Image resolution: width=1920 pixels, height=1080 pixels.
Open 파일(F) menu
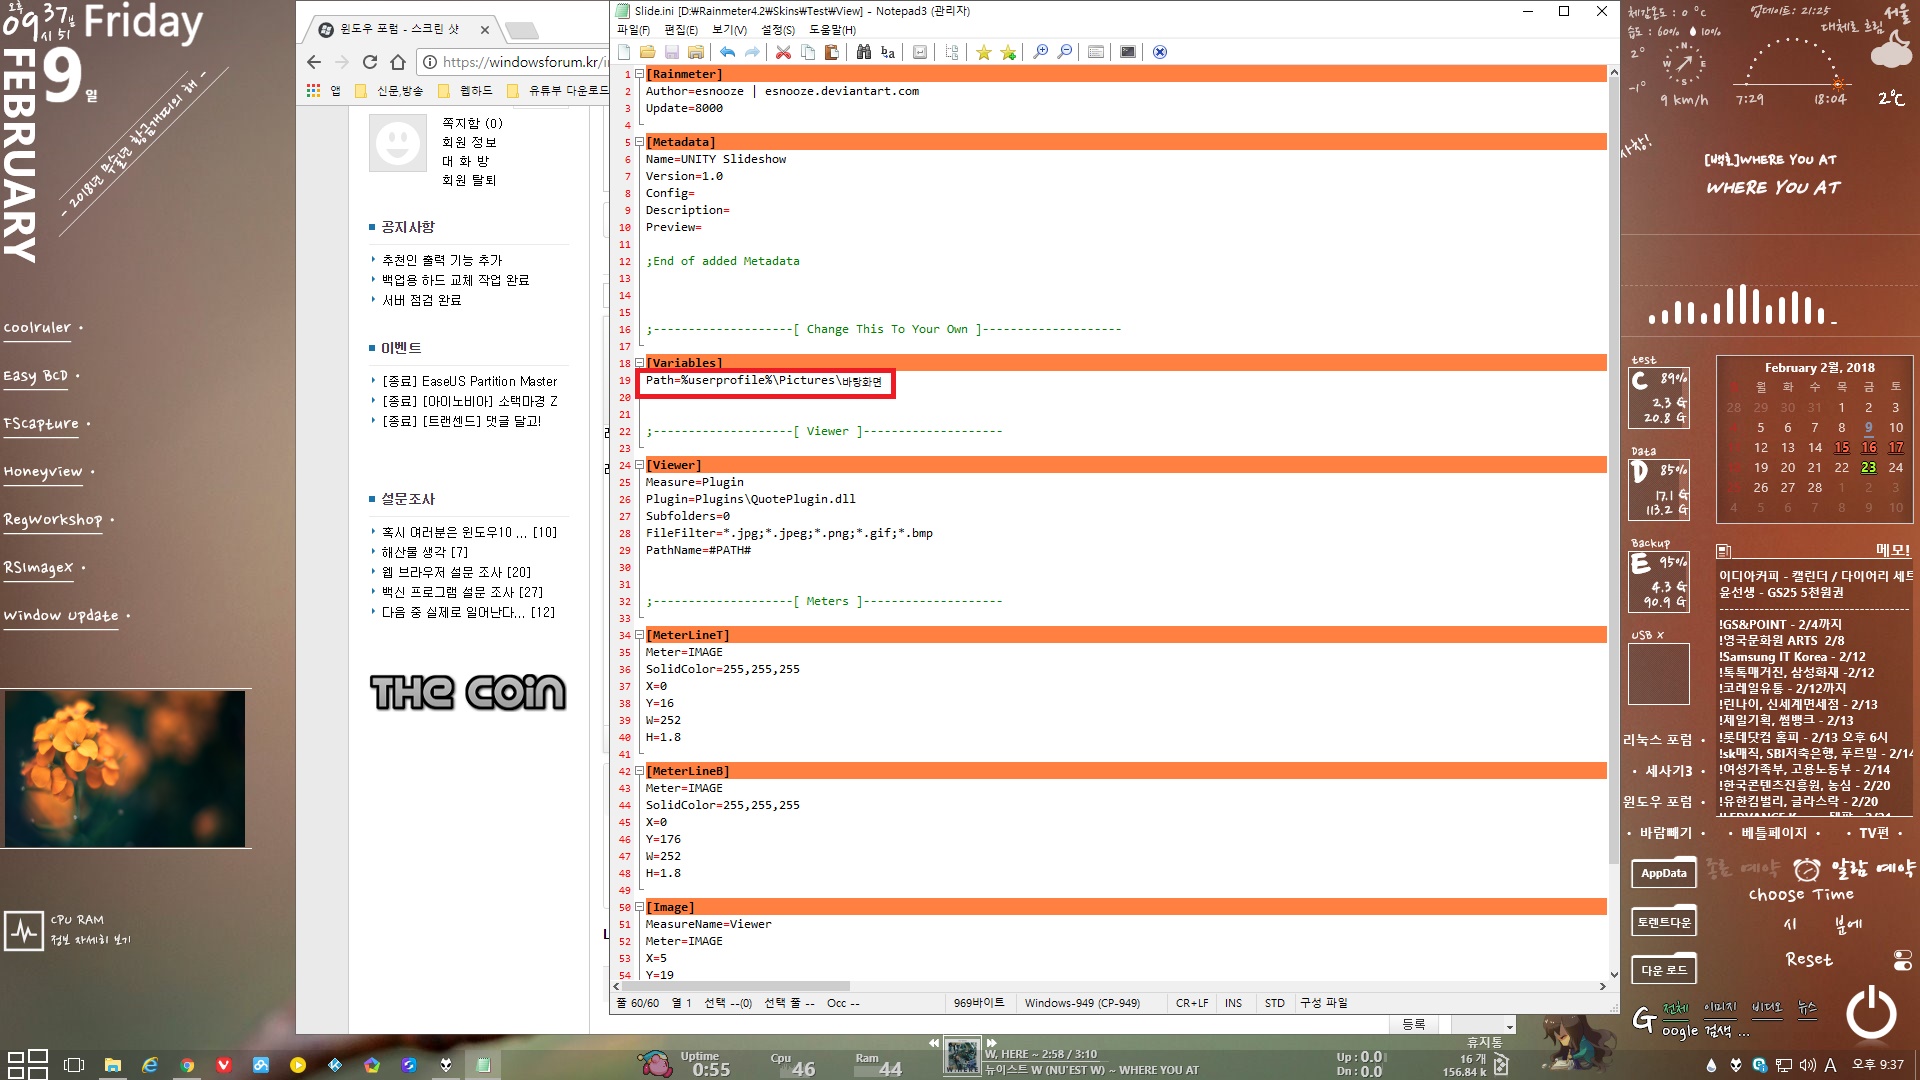[633, 30]
